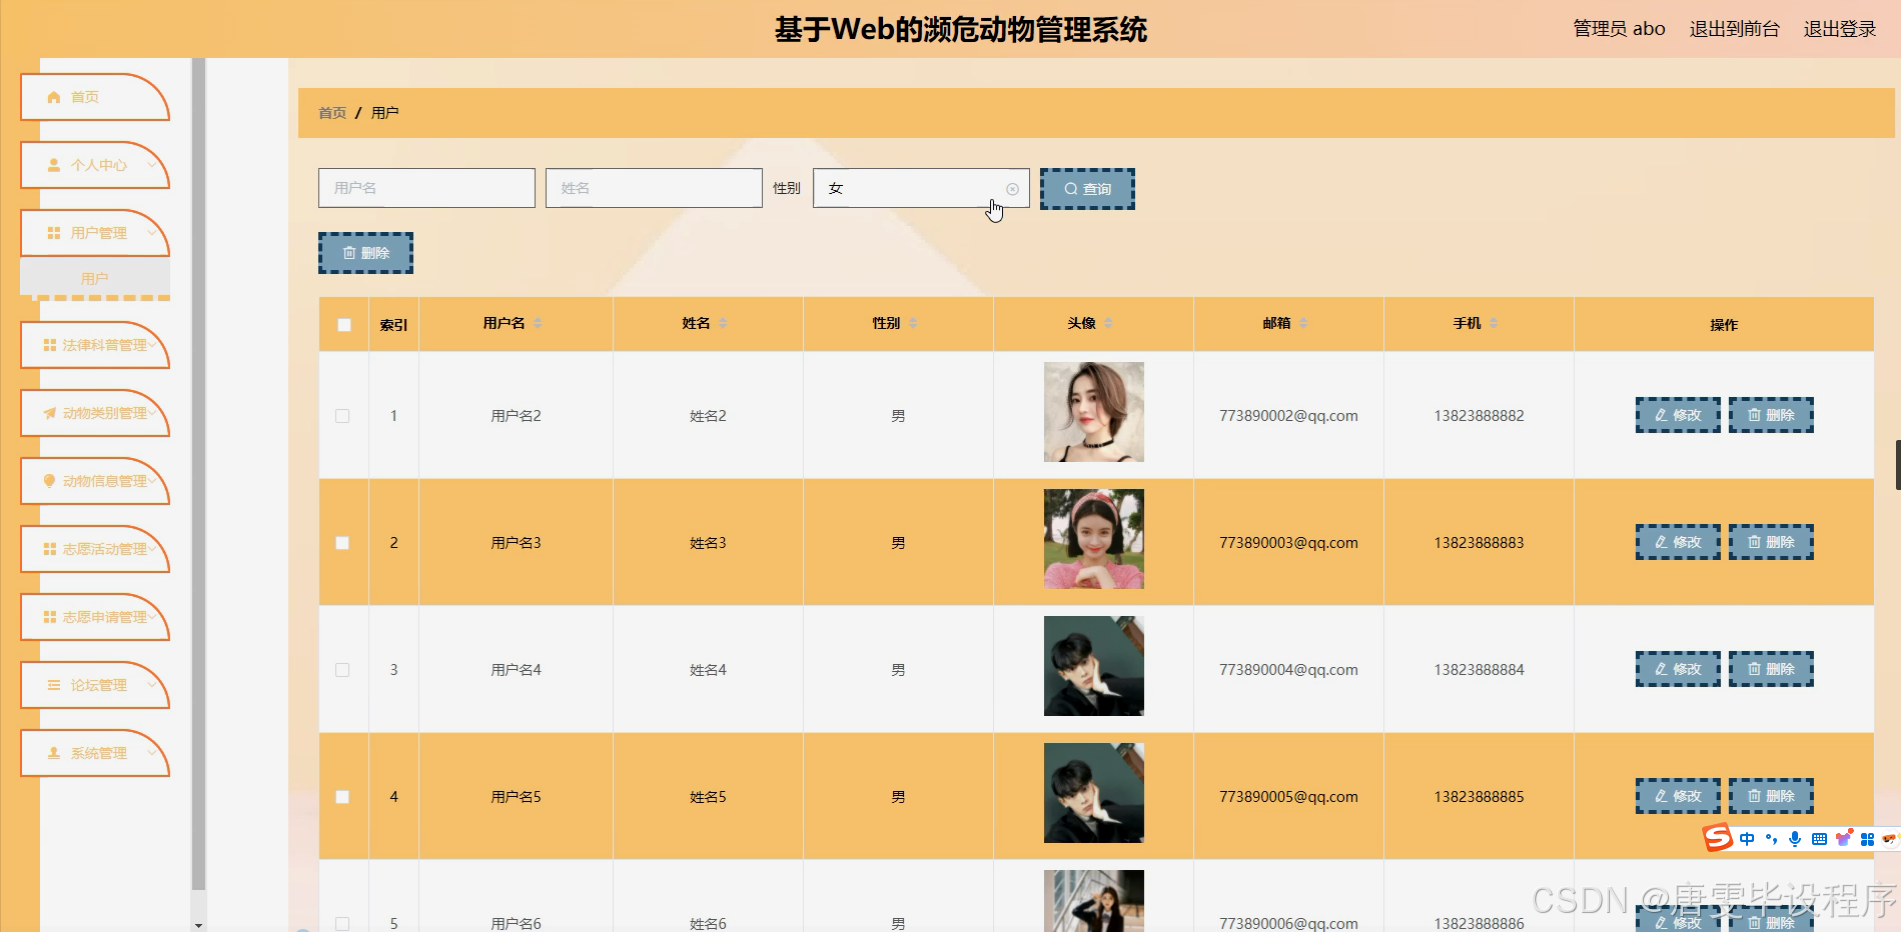The height and width of the screenshot is (932, 1901).
Task: Expand the 个人中心 menu chevron
Action: [x=152, y=164]
